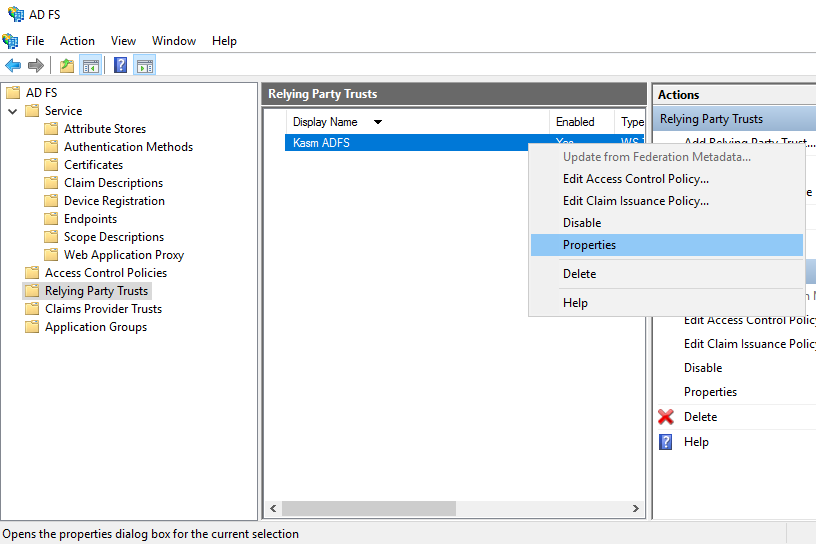Open the Action menu in menu bar
The width and height of the screenshot is (816, 544).
[77, 41]
